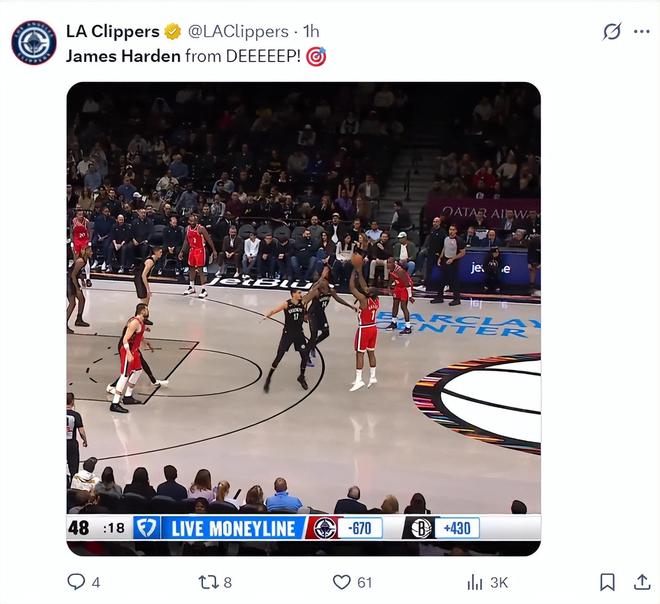660x604 pixels.
Task: Share the tweet via upload icon
Action: coord(642,582)
